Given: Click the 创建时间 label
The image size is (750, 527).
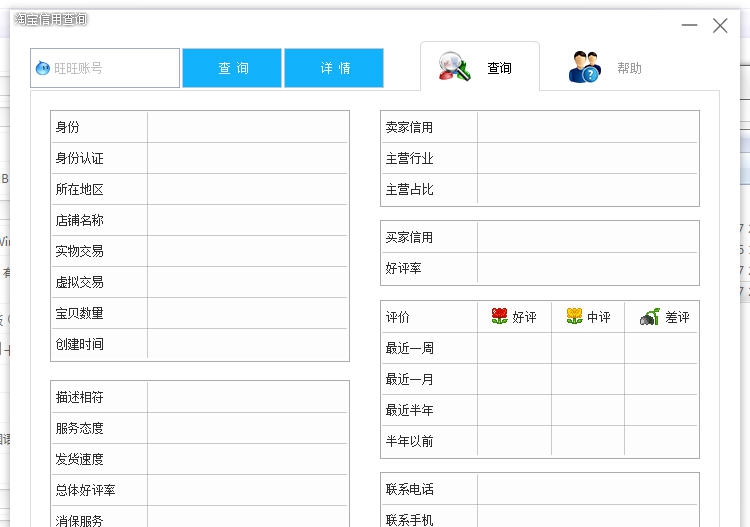Looking at the screenshot, I should point(79,344).
